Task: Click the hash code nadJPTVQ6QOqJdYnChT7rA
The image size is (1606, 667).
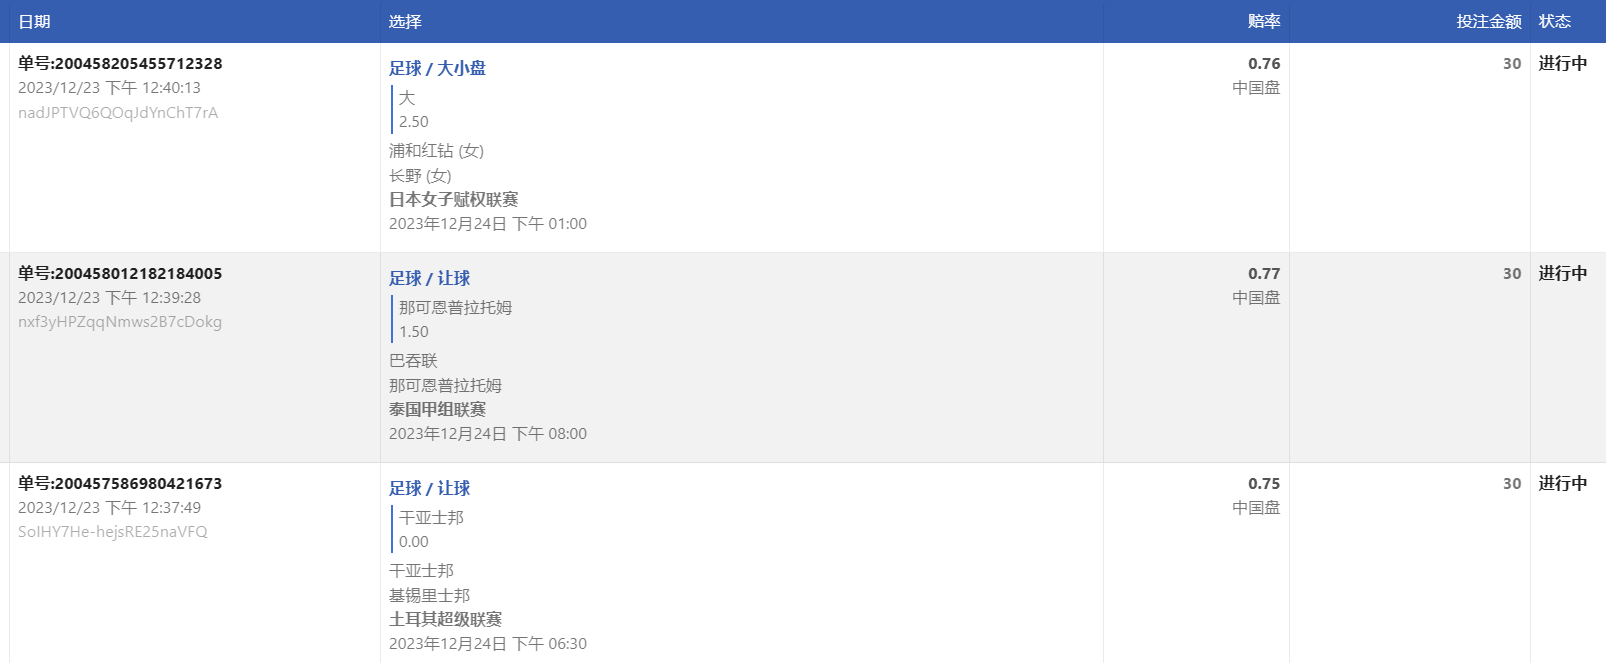Action: (118, 112)
